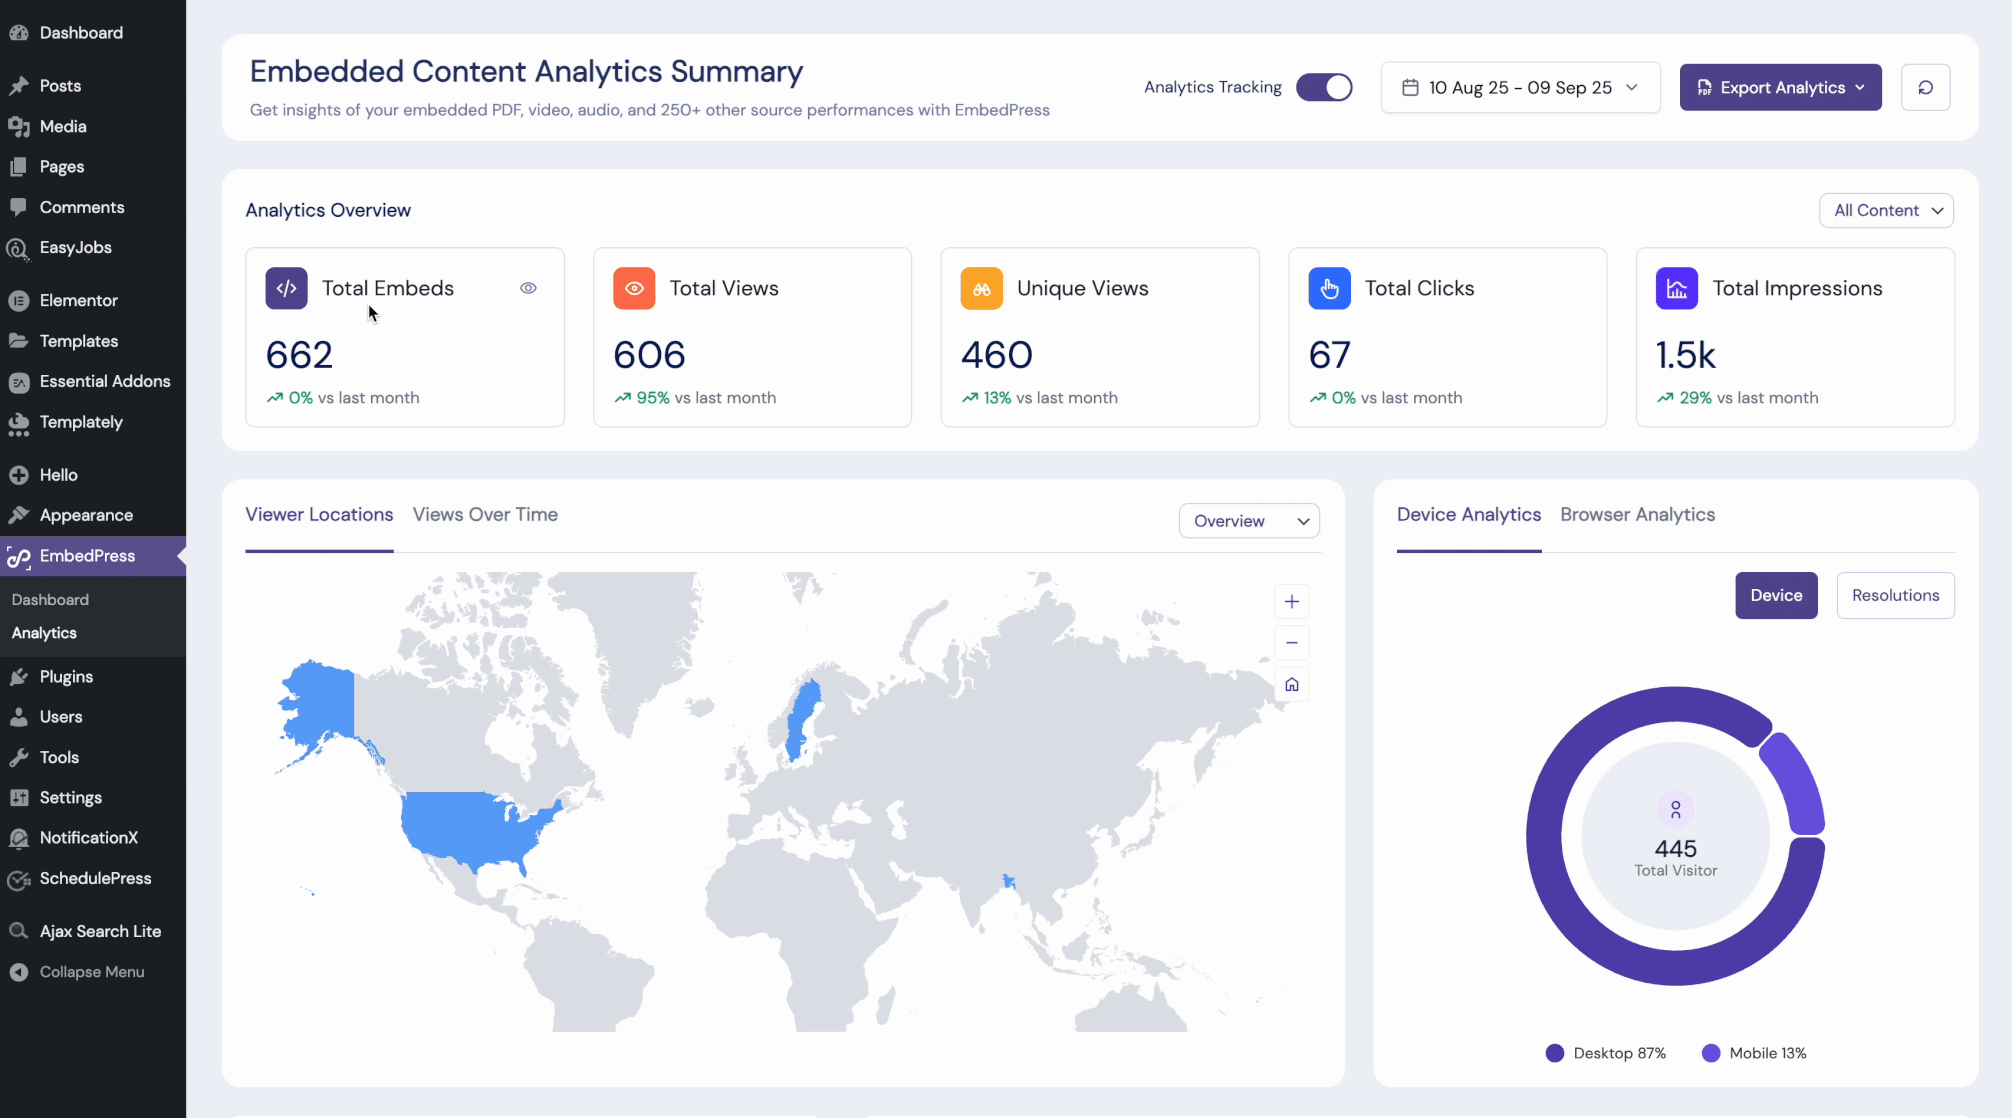
Task: Open the EmbedPress Analytics submenu item
Action: click(44, 633)
